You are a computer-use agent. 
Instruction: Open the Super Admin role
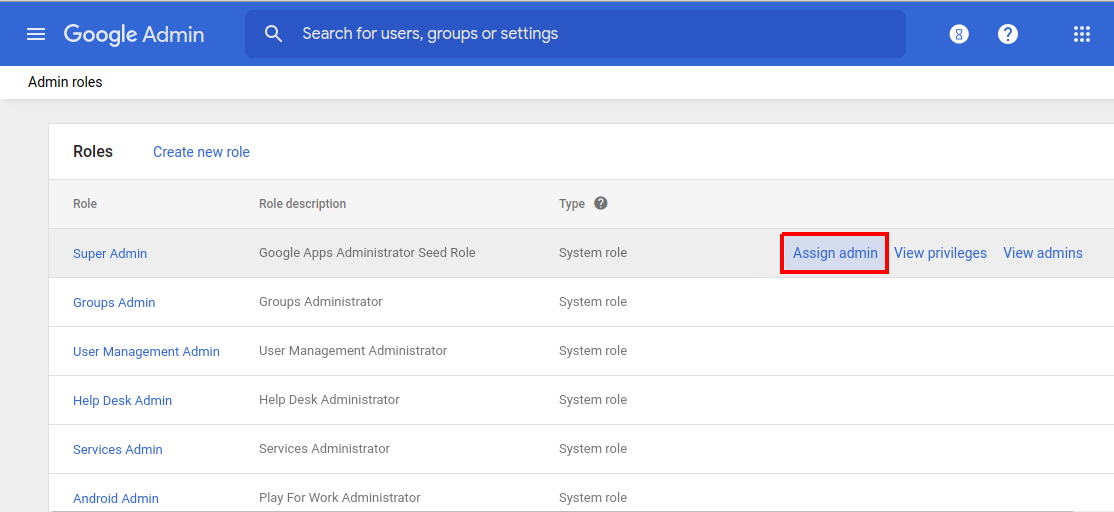(110, 254)
